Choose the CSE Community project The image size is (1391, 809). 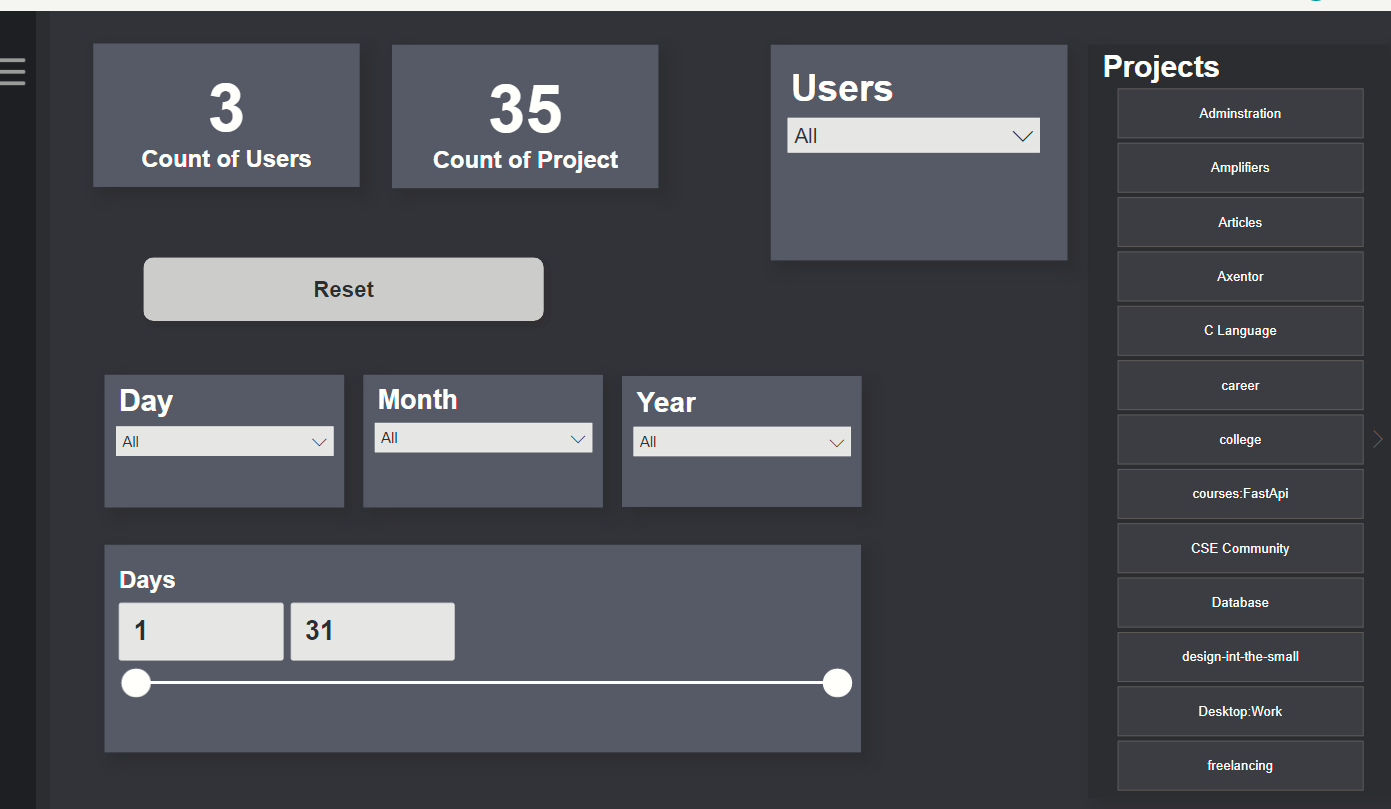tap(1239, 548)
